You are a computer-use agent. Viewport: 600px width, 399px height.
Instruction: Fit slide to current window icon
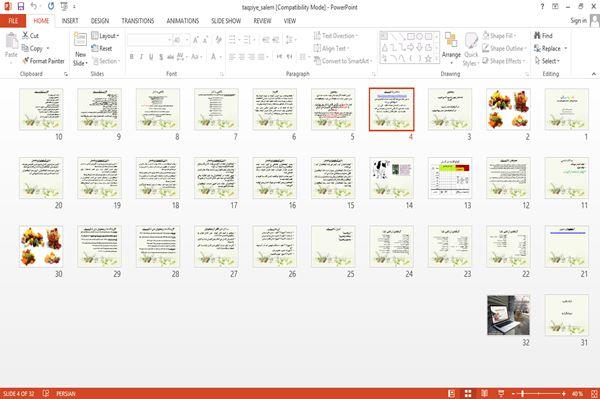[594, 393]
